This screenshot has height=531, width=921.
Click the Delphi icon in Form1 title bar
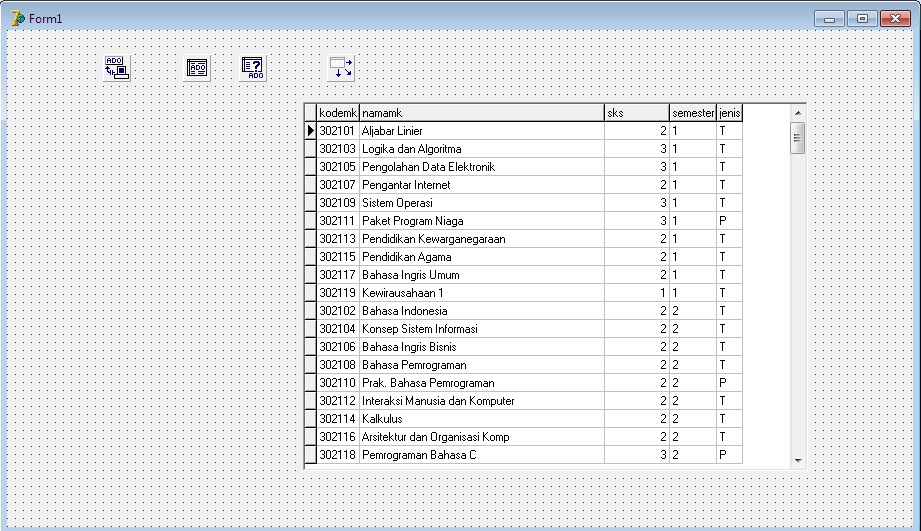pos(18,19)
